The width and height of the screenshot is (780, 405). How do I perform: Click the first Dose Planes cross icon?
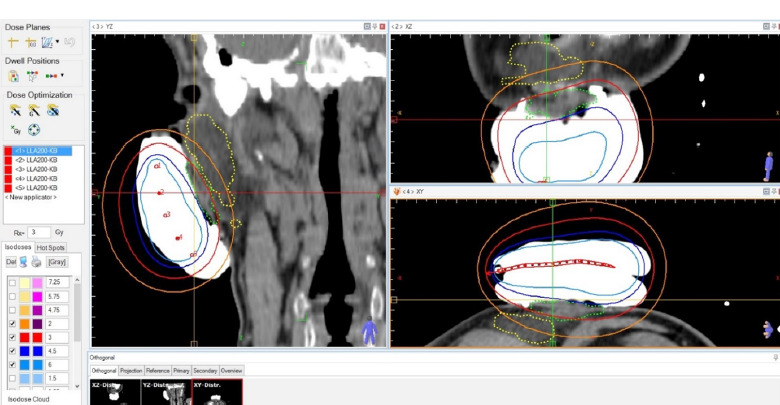click(13, 42)
